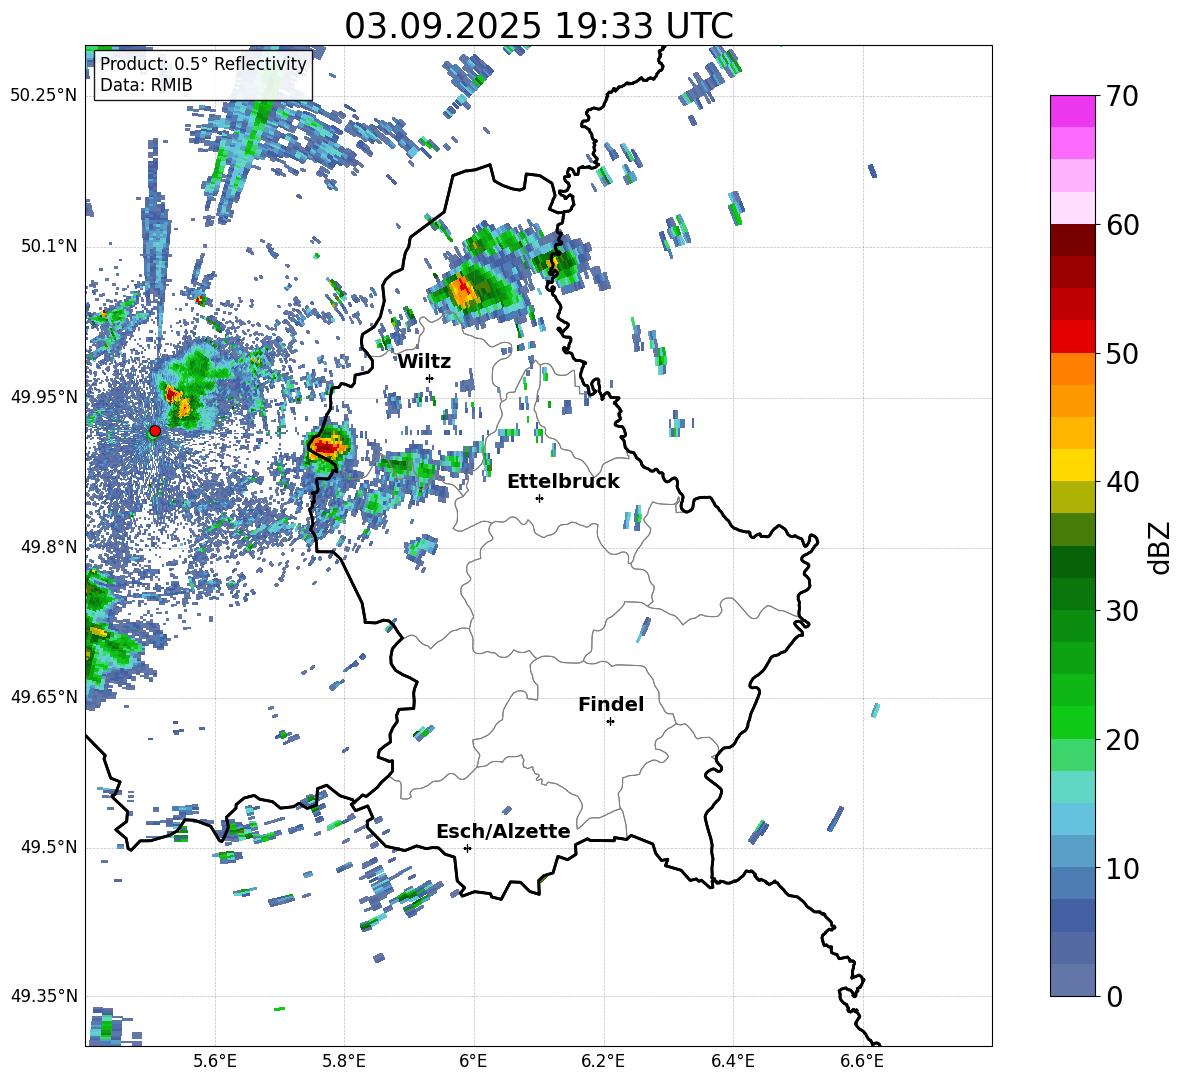The width and height of the screenshot is (1184, 1081).
Task: Click the colorbar 0 tick label
Action: coord(1115,996)
